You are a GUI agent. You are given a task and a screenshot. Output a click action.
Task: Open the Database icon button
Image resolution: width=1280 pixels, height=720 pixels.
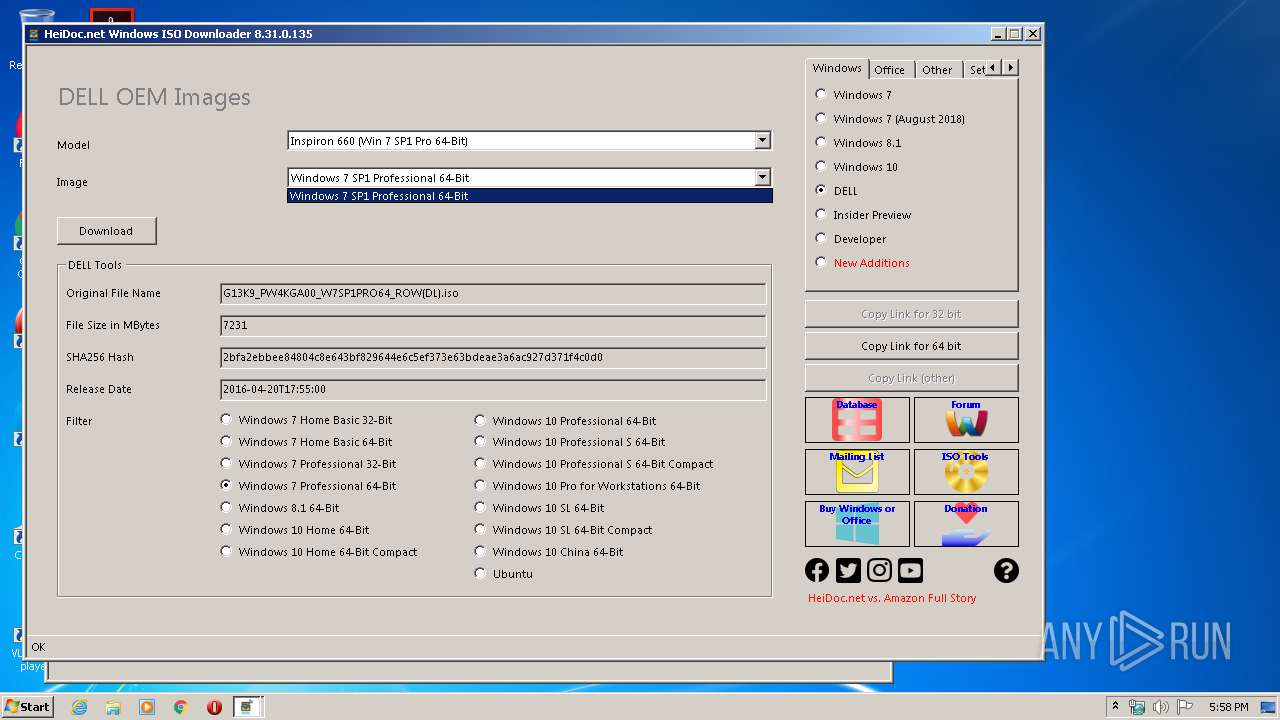pyautogui.click(x=857, y=420)
